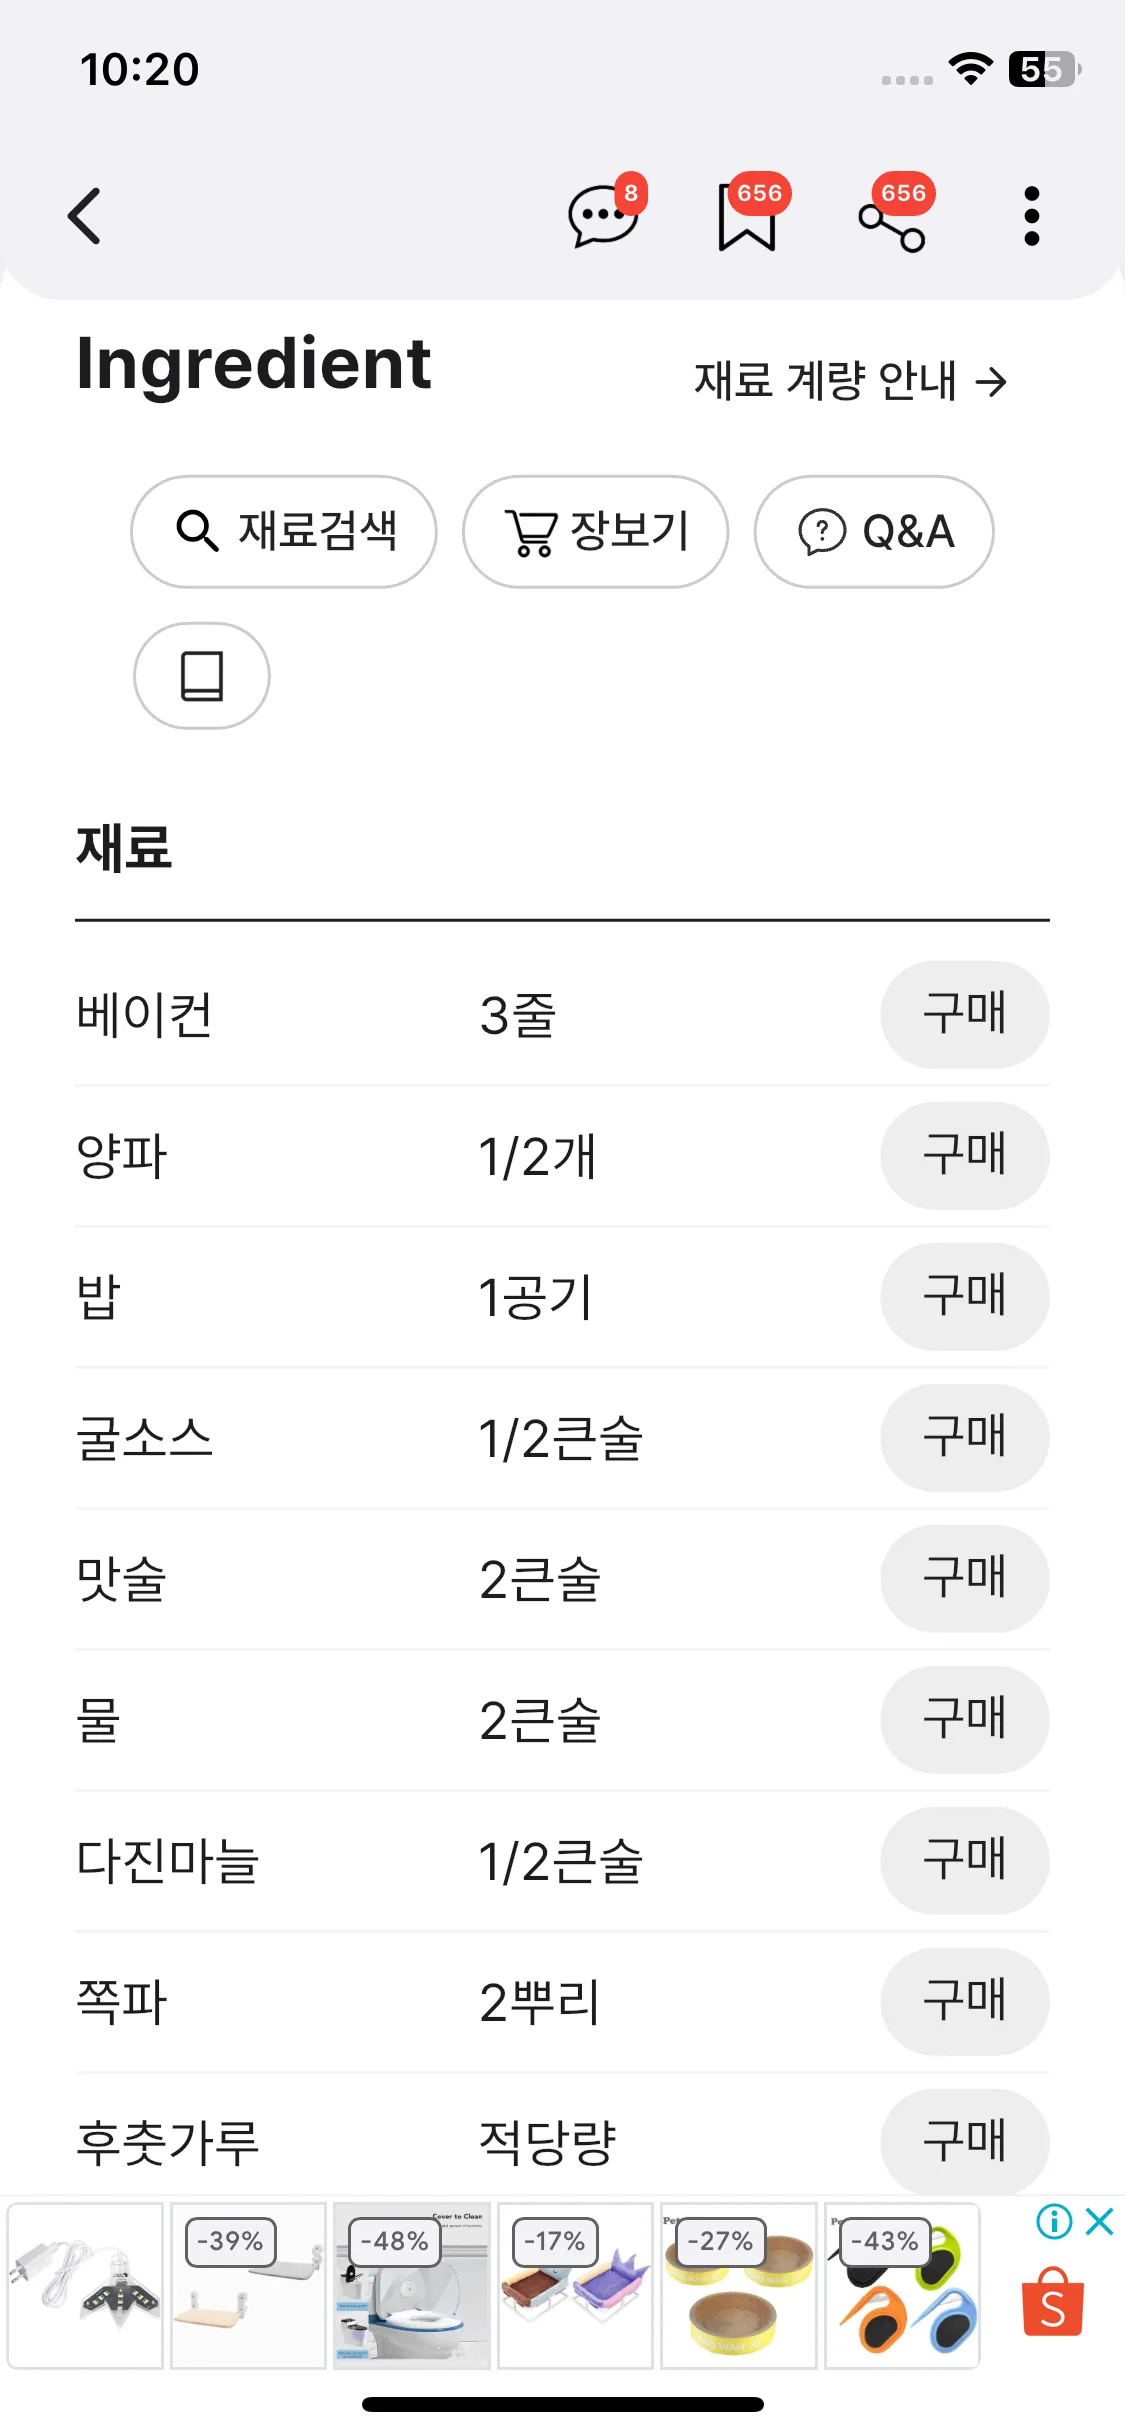Tap the 재료검색 search button
This screenshot has width=1125, height=2436.
pyautogui.click(x=284, y=531)
